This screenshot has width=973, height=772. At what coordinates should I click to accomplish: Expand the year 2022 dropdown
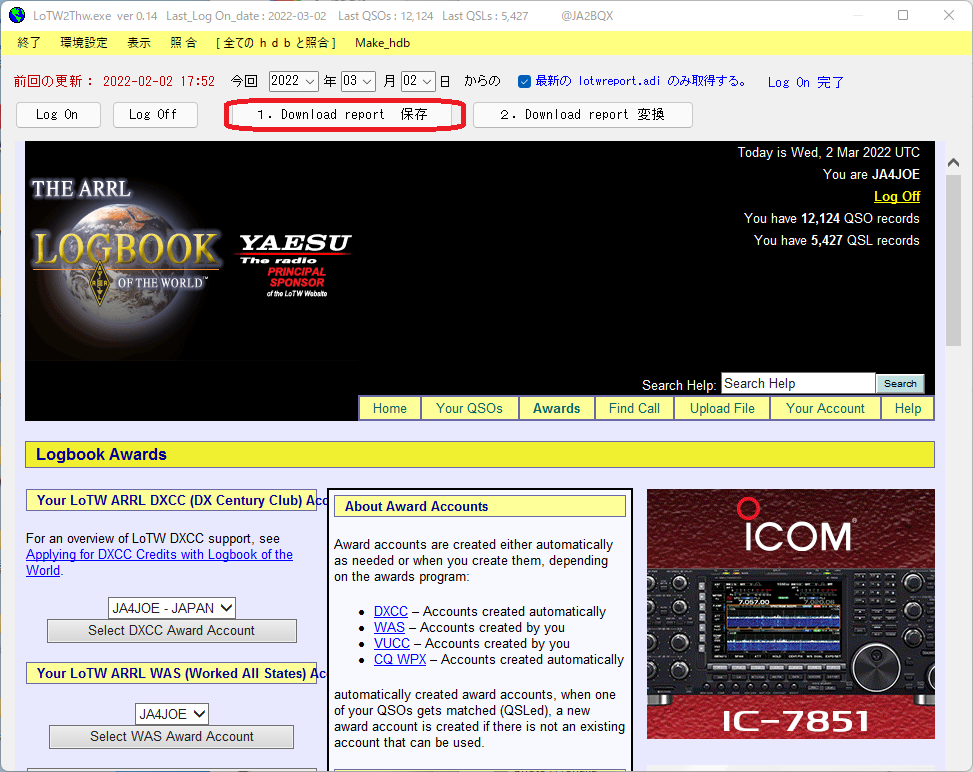[x=294, y=81]
